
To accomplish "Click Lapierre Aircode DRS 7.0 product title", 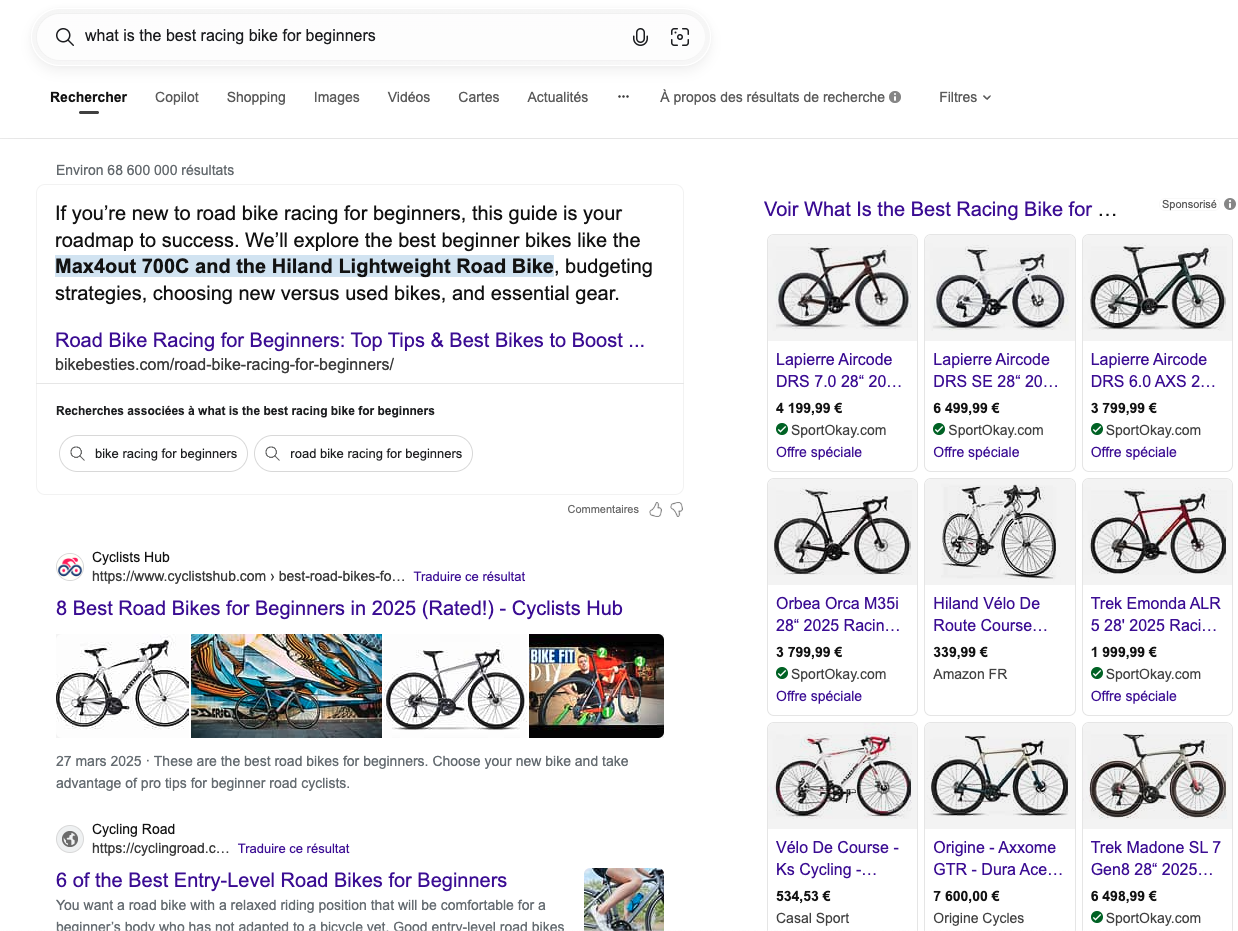I will (x=839, y=370).
